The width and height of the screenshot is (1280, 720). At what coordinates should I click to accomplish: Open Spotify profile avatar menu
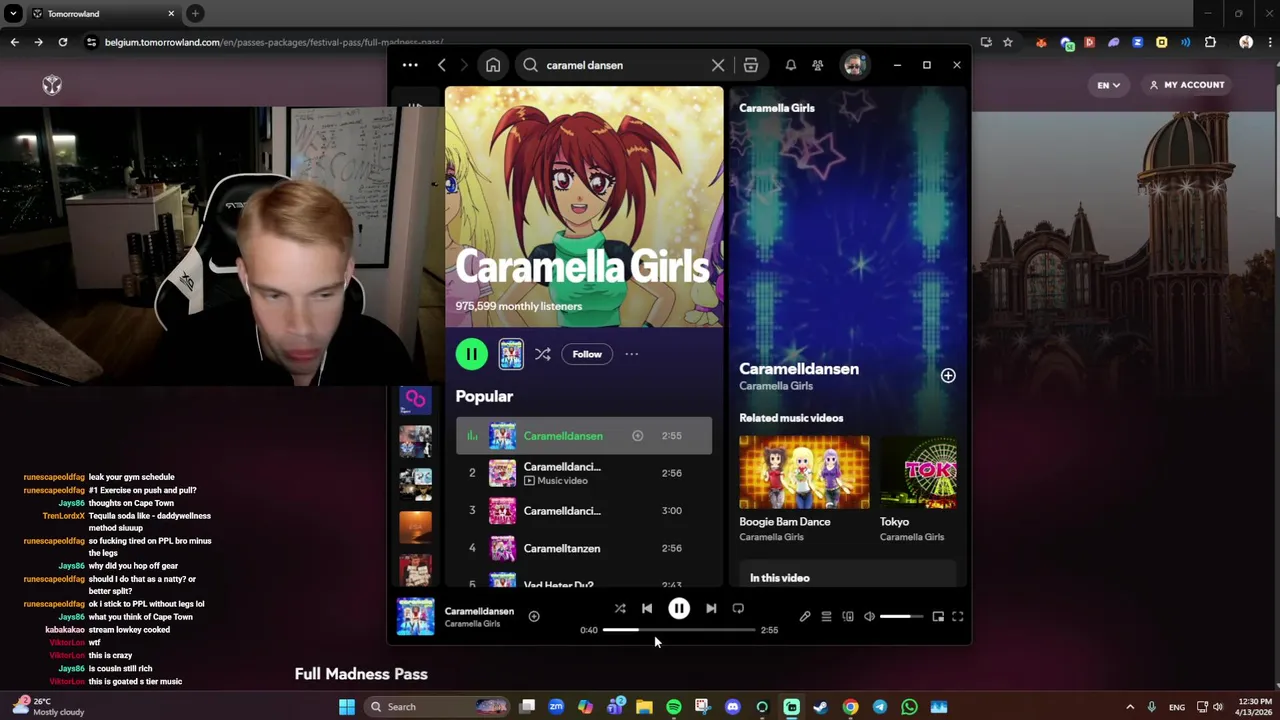[x=854, y=65]
